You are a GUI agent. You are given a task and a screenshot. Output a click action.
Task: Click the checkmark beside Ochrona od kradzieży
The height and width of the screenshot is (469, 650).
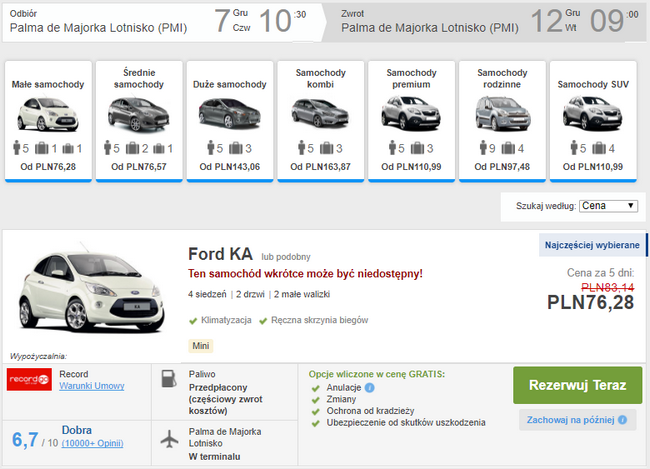click(x=316, y=412)
